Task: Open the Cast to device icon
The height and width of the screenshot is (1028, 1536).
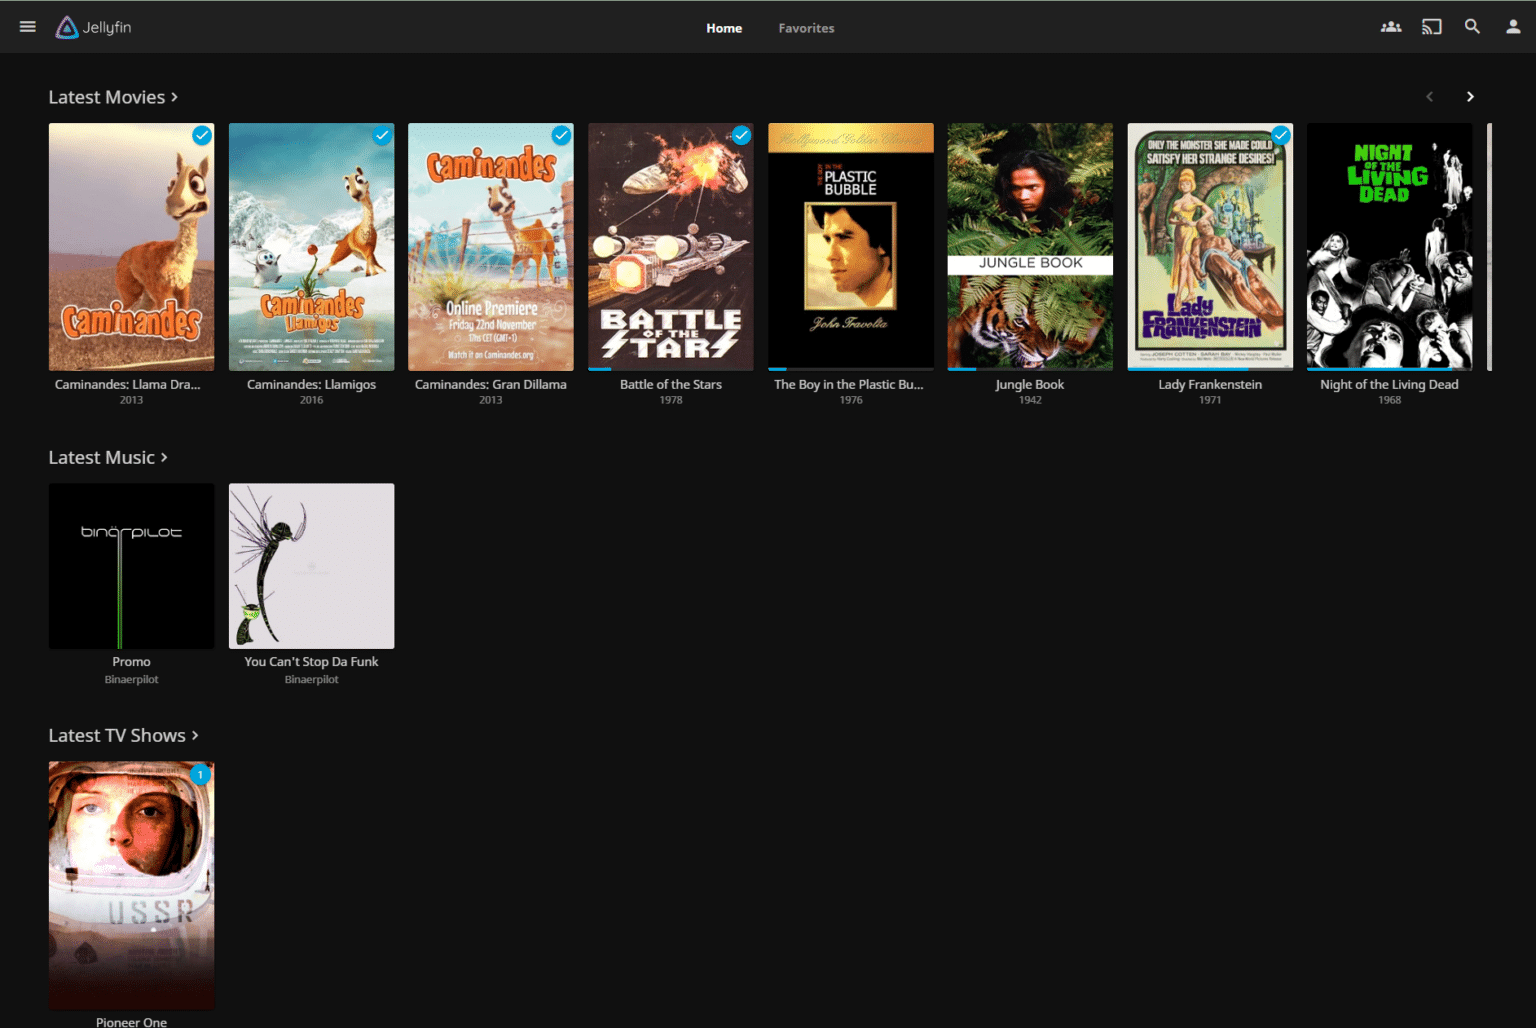Action: 1432,27
